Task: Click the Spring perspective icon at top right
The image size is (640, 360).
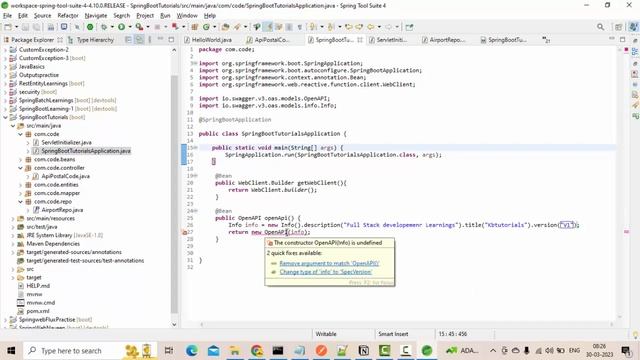Action: pyautogui.click(x=633, y=27)
